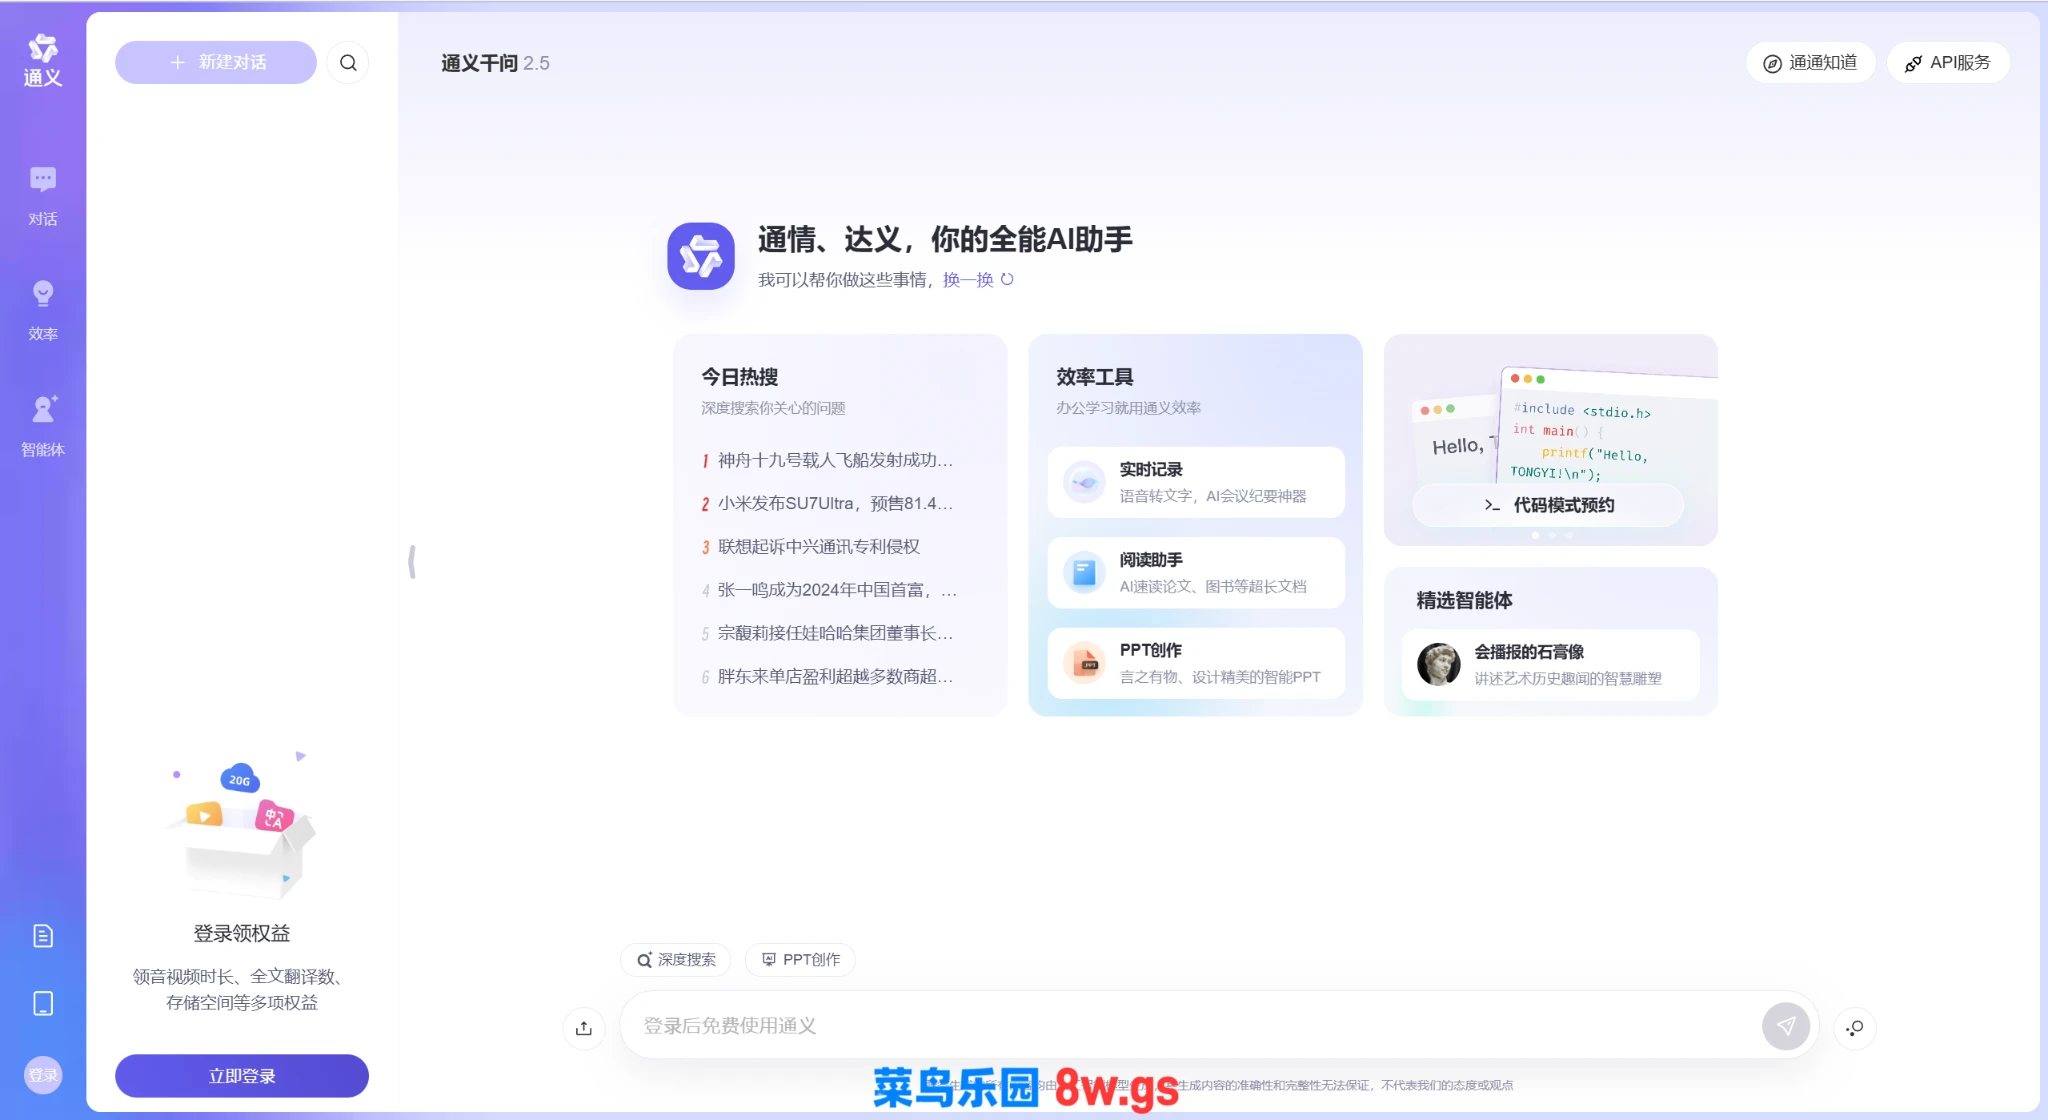Open the 实时记录 tool card
Image resolution: width=2048 pixels, height=1120 pixels.
[1196, 482]
